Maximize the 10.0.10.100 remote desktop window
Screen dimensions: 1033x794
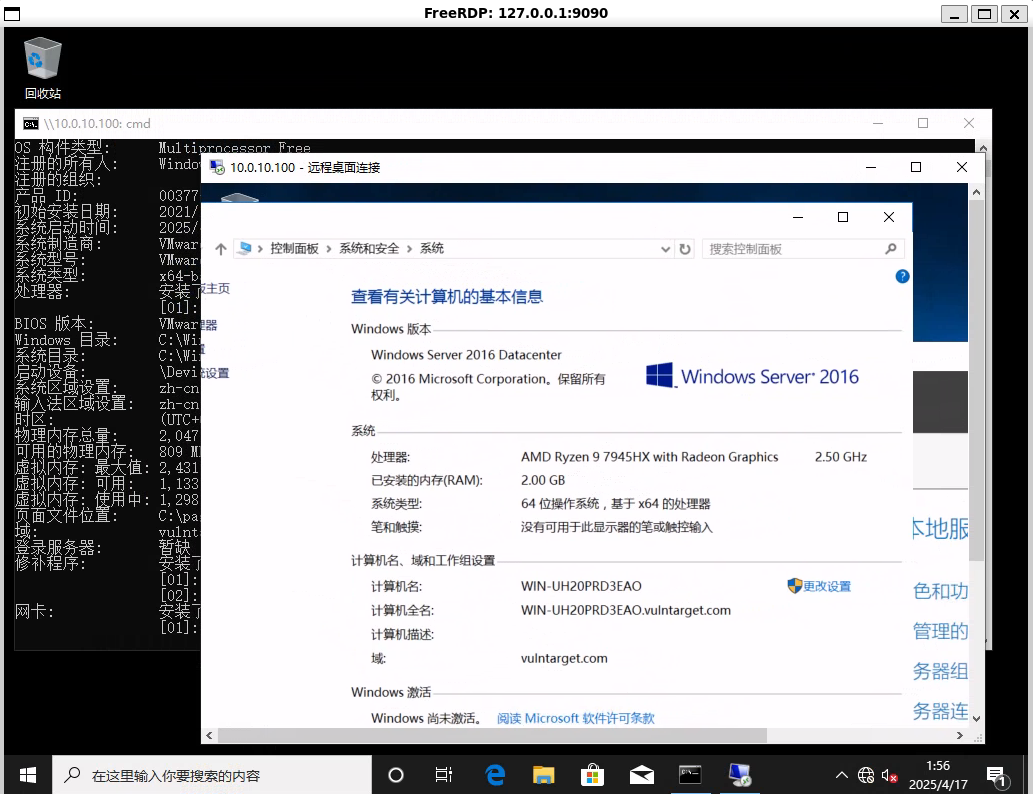click(x=916, y=167)
